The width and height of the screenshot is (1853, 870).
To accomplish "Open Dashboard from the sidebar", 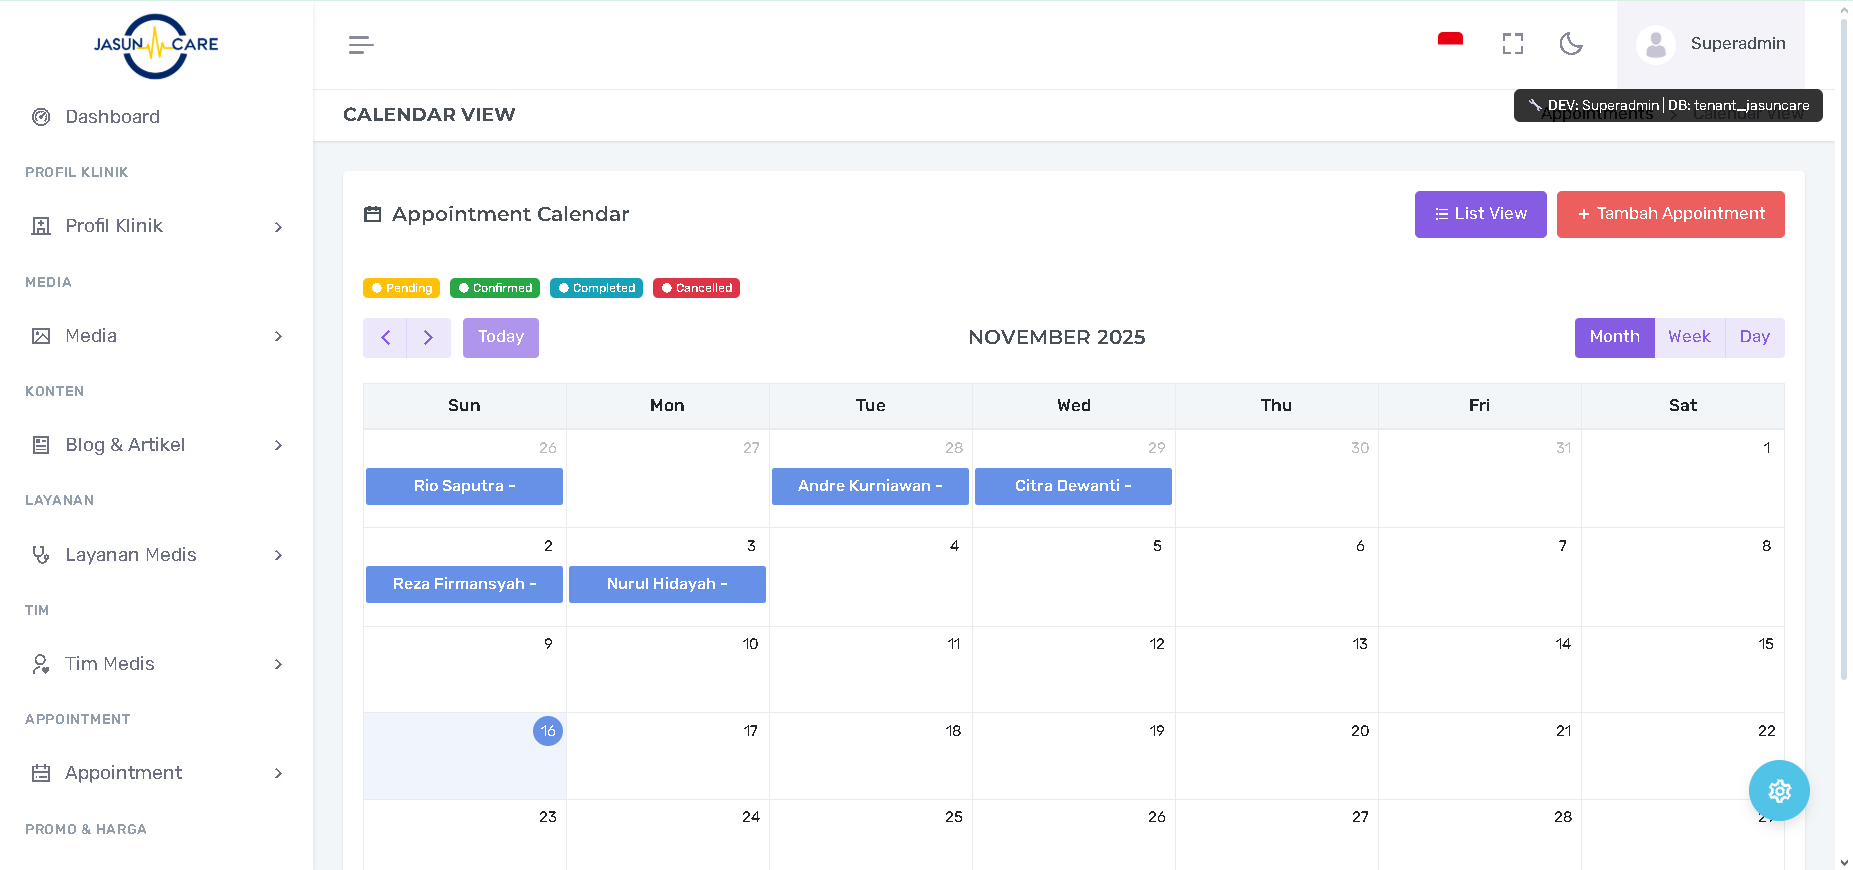I will click(112, 117).
